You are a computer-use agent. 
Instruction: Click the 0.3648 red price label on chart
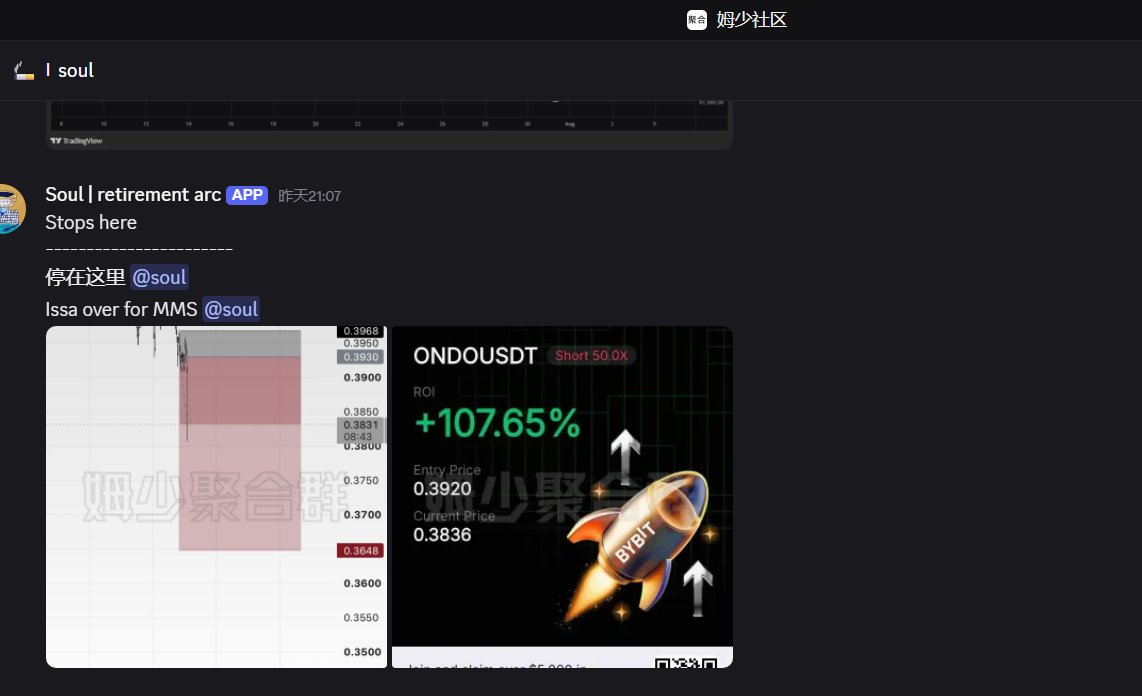361,550
